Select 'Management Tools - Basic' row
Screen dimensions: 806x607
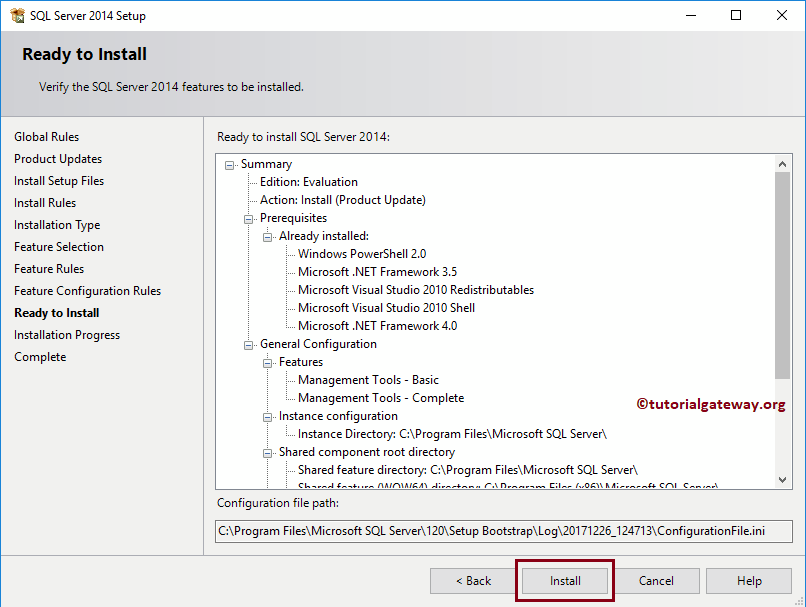(x=368, y=380)
